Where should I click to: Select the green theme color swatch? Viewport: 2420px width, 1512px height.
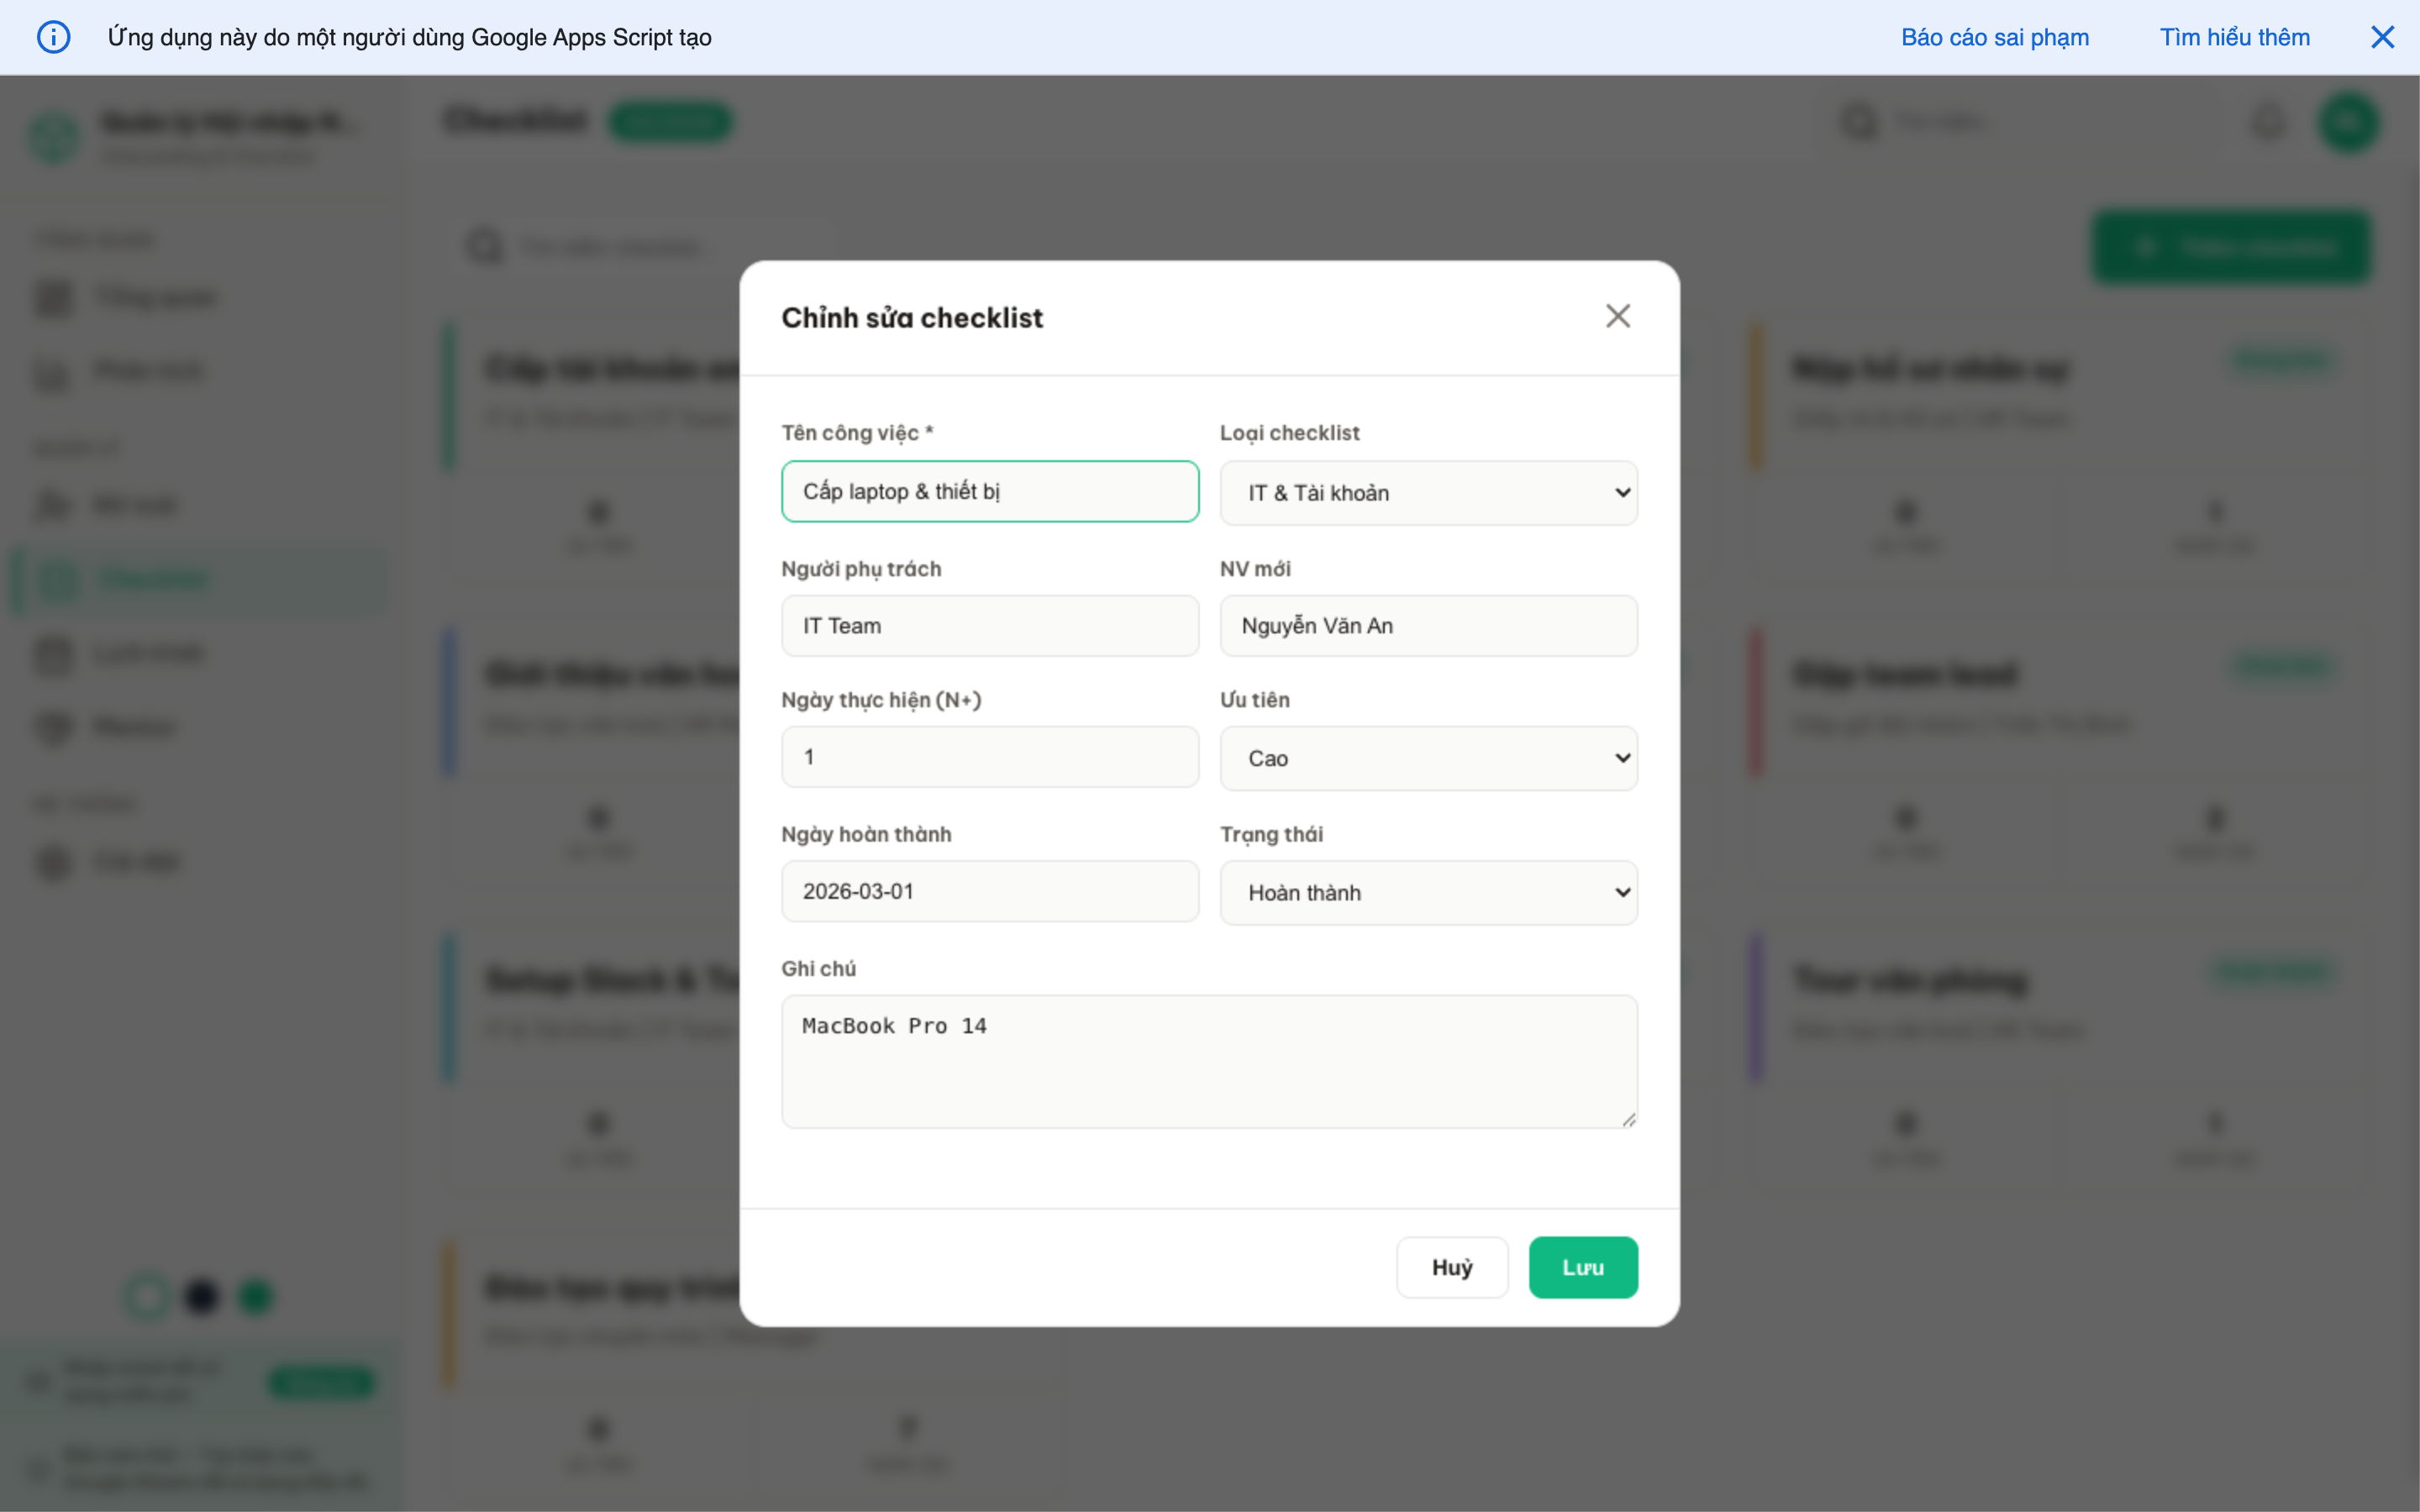click(256, 1297)
